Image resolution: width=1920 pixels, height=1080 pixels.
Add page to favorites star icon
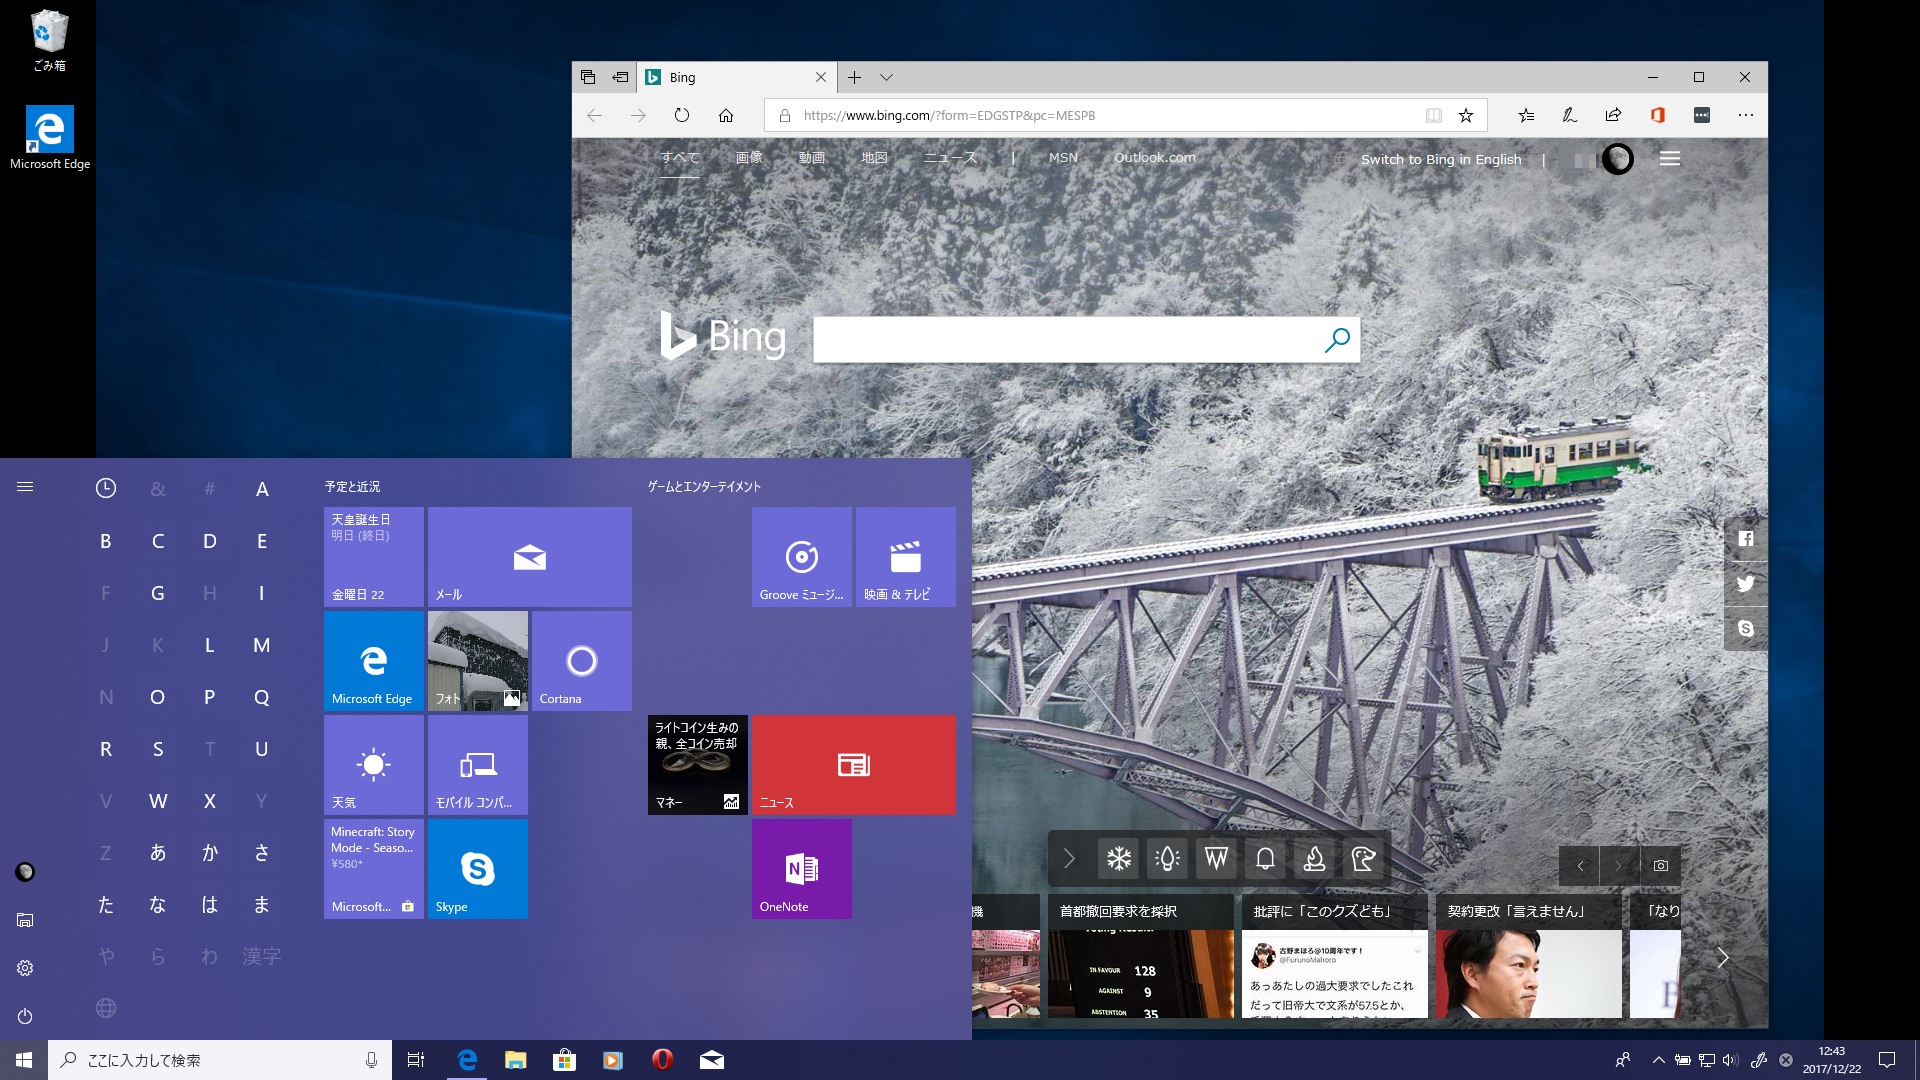coord(1466,115)
